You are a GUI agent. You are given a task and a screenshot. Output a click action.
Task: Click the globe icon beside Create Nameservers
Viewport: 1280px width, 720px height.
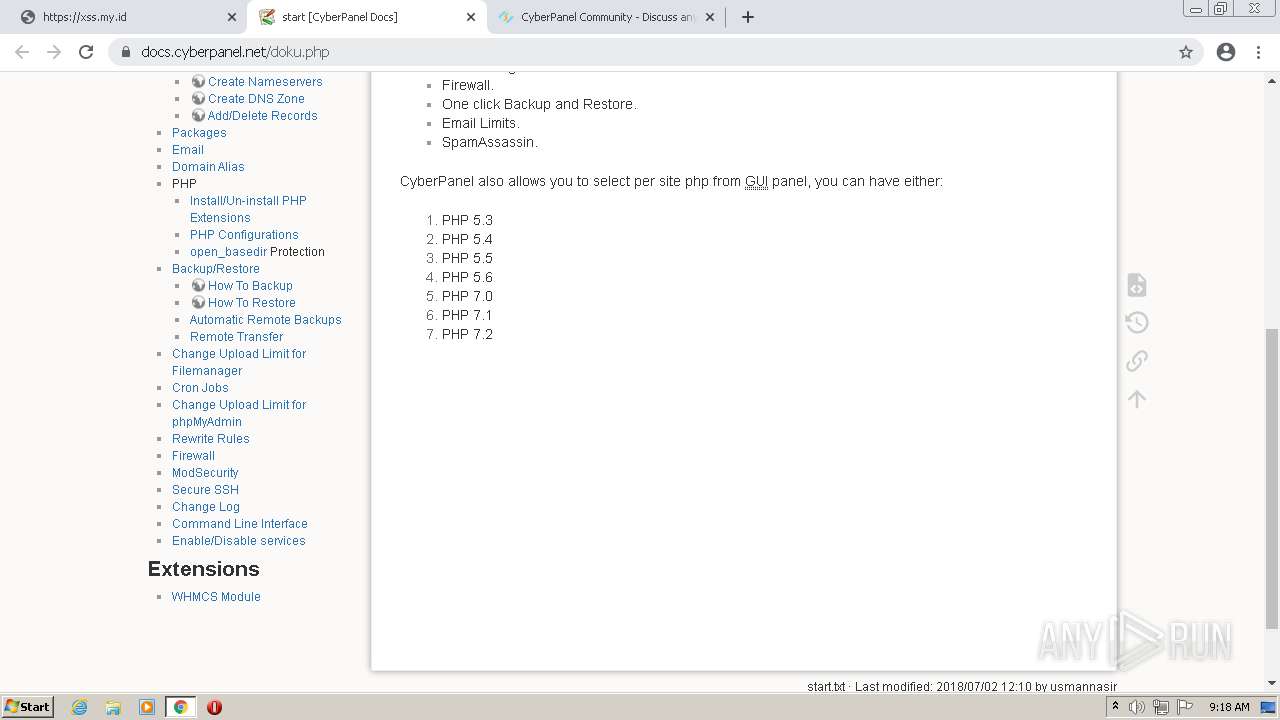point(198,81)
